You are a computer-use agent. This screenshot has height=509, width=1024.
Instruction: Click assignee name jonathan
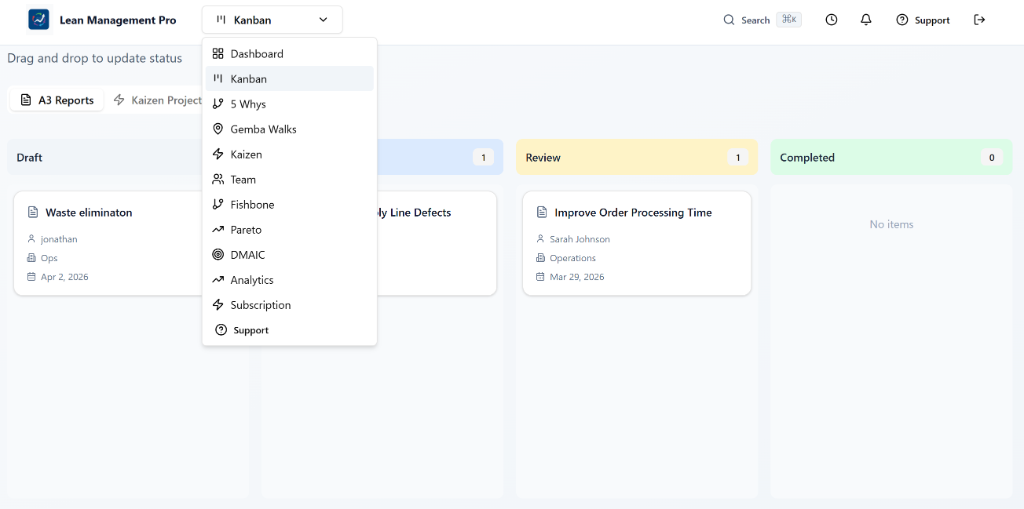click(59, 239)
